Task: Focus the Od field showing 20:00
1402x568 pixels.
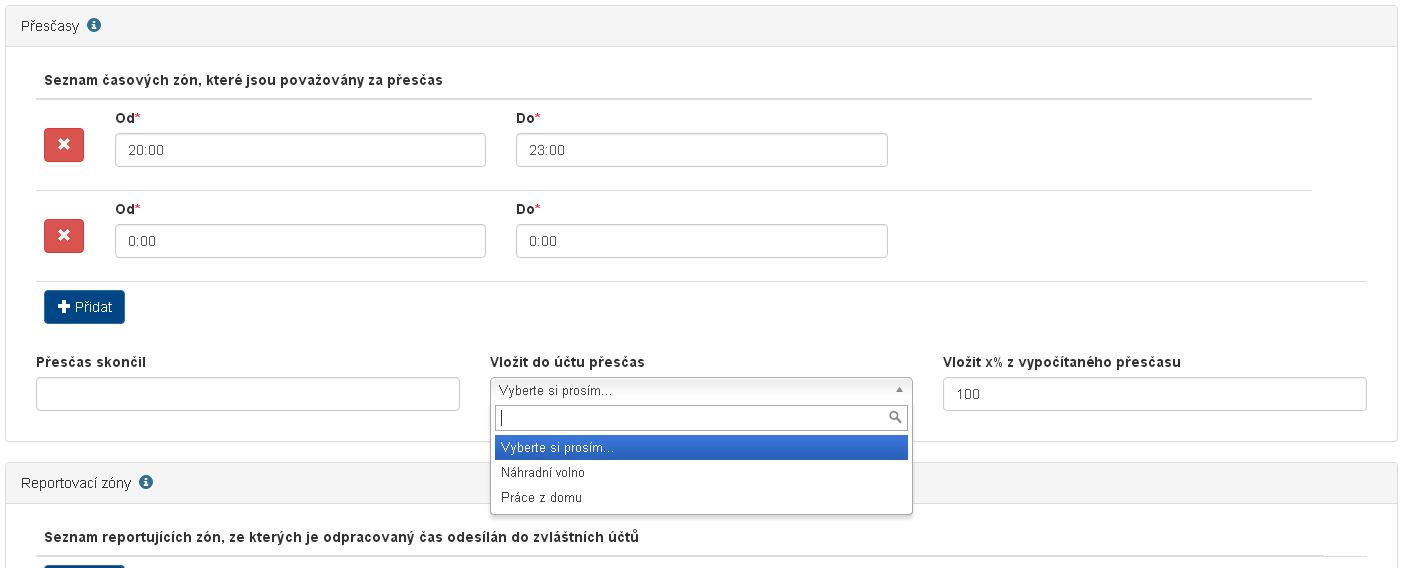Action: pos(300,150)
